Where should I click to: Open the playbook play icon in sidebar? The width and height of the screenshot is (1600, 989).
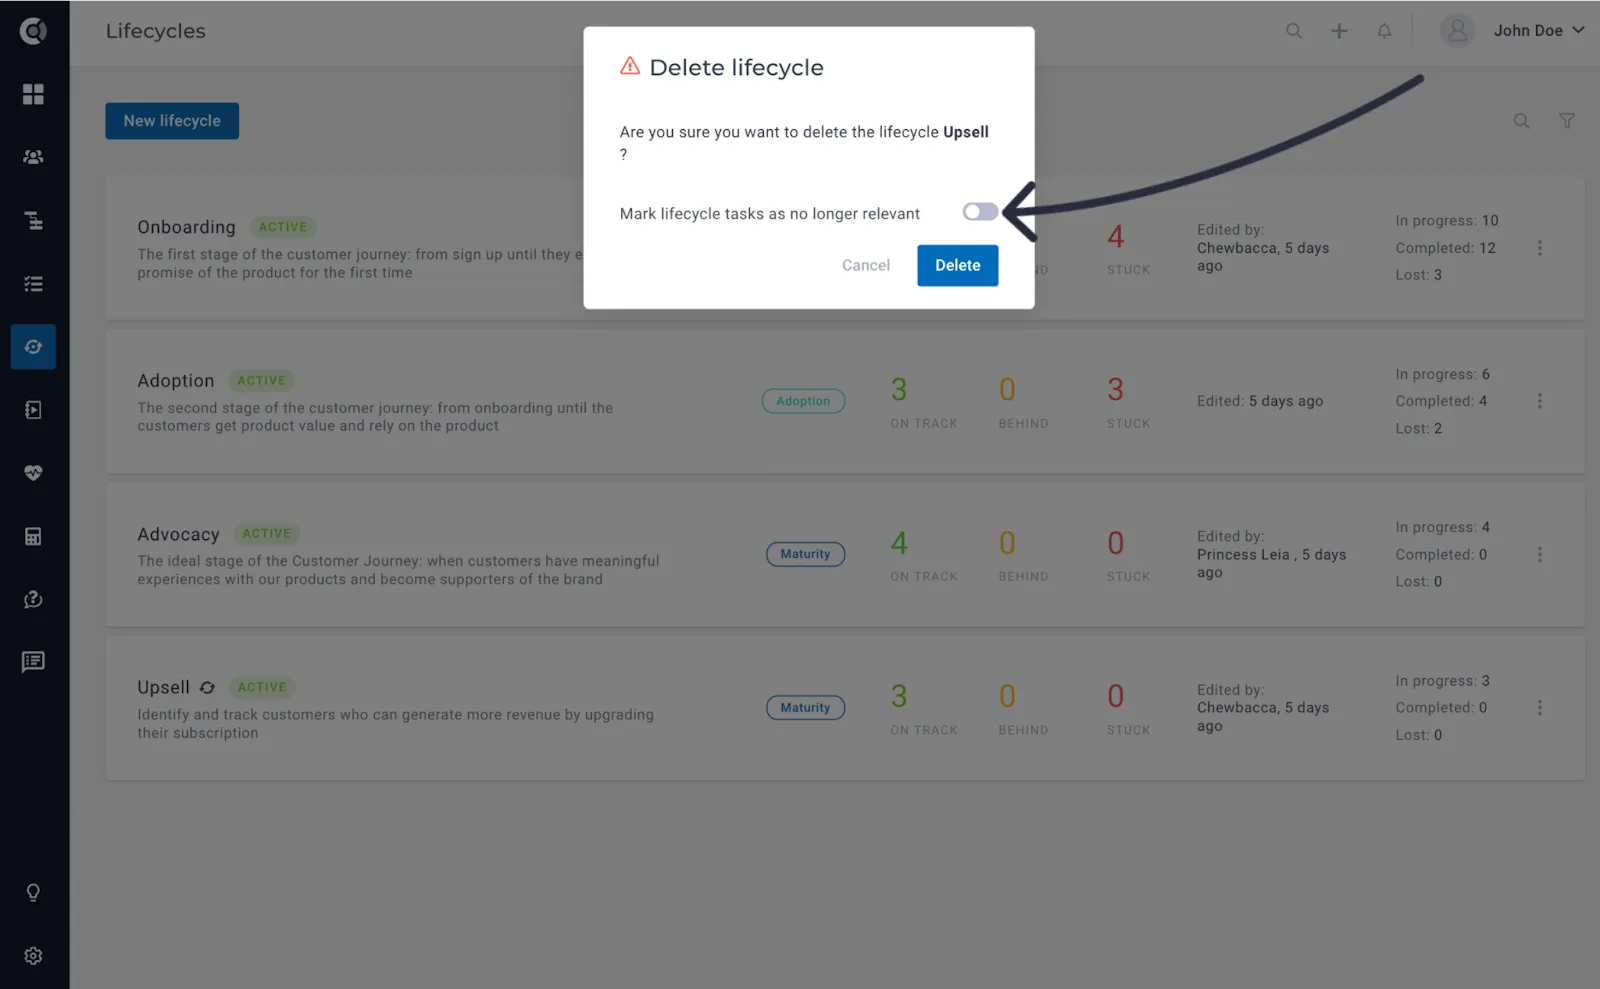(33, 410)
